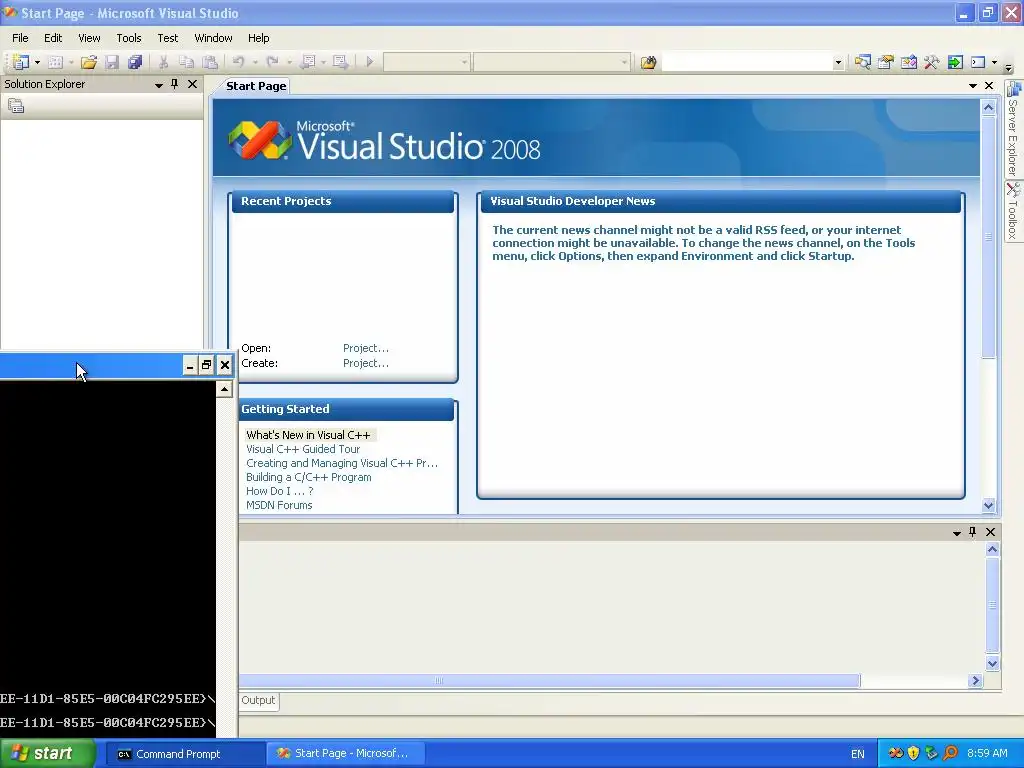Viewport: 1024px width, 768px height.
Task: Open MSDN Forums link
Action: pos(279,505)
